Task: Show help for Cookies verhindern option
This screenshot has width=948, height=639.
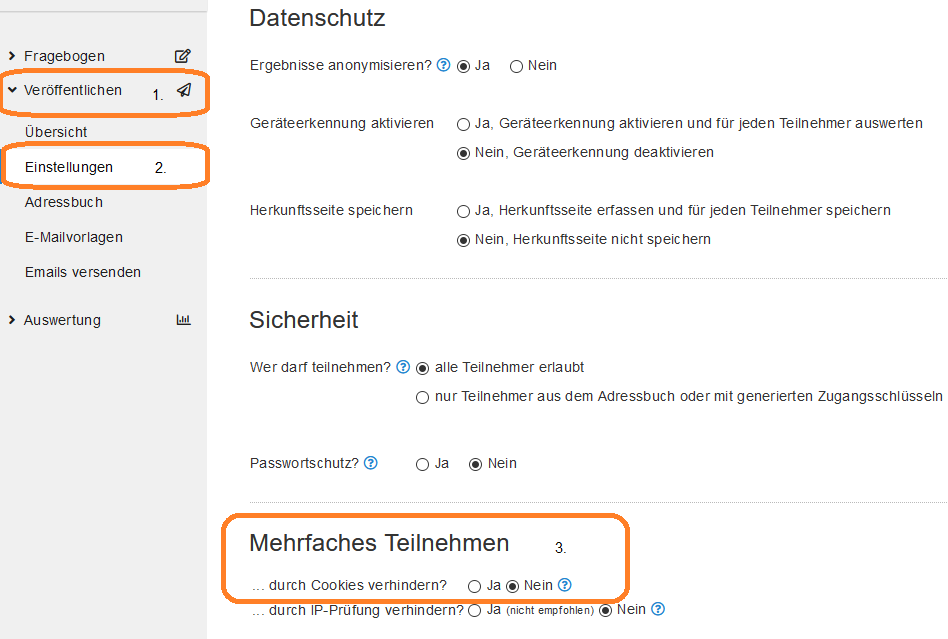Action: [x=565, y=585]
